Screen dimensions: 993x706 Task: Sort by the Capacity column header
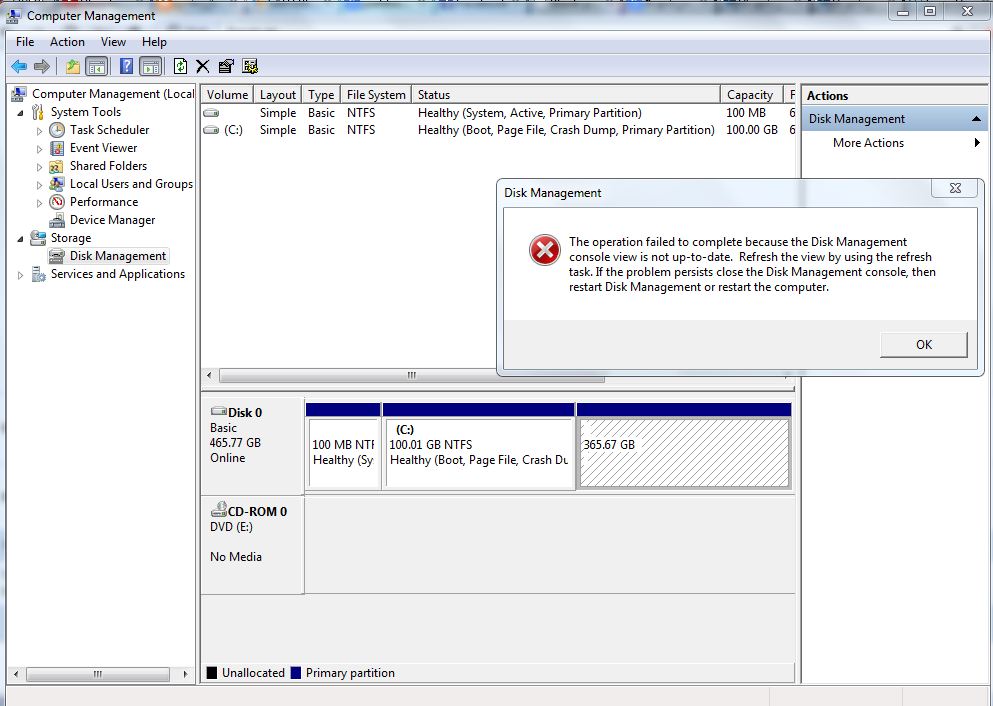pos(751,94)
